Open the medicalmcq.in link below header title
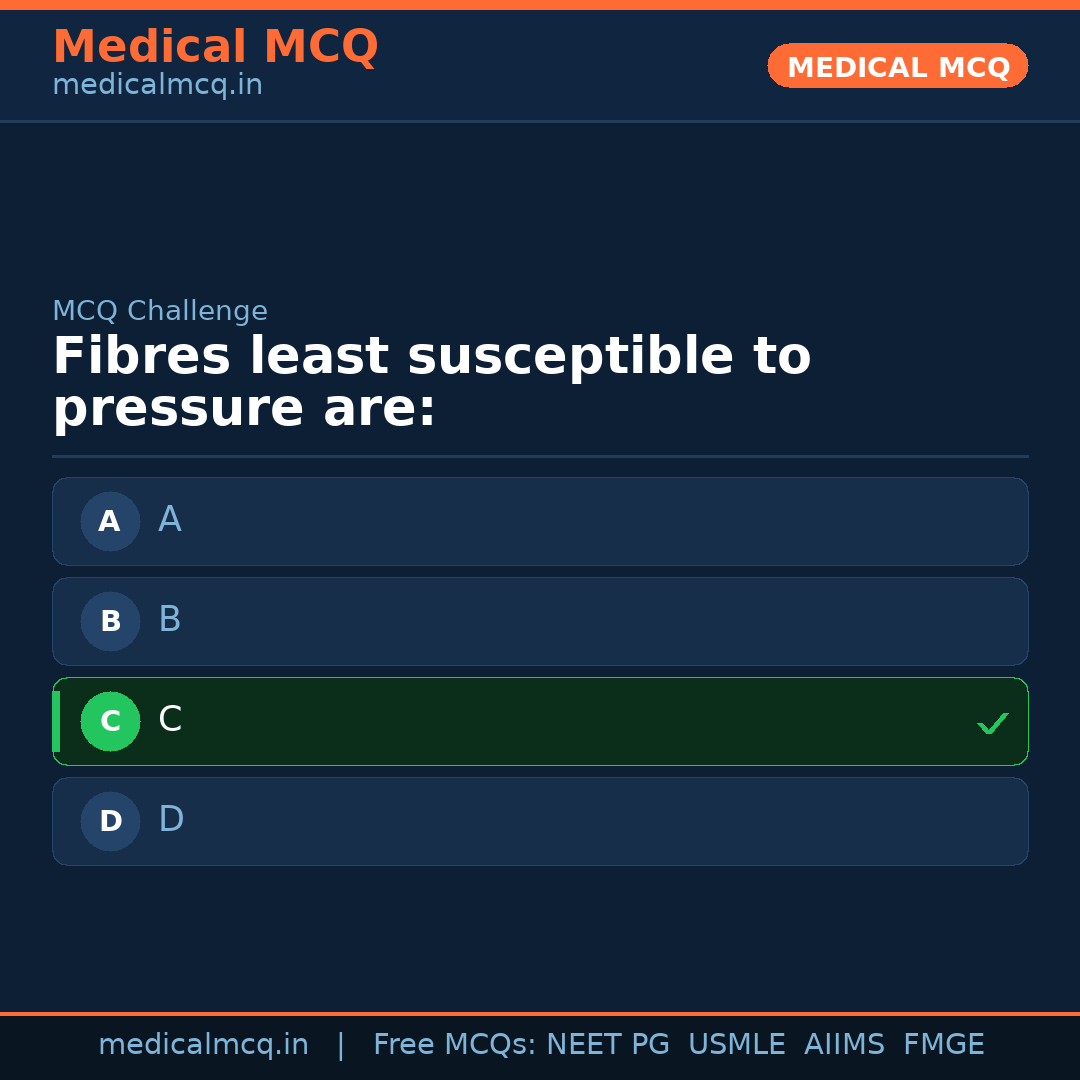This screenshot has height=1080, width=1080. click(x=157, y=86)
